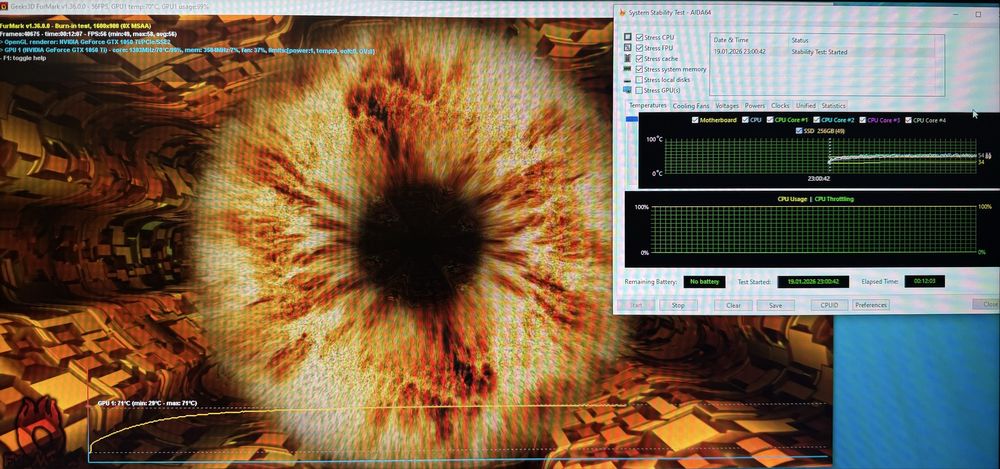Minimize the AIDA64 System Stability Test window

click(x=955, y=13)
